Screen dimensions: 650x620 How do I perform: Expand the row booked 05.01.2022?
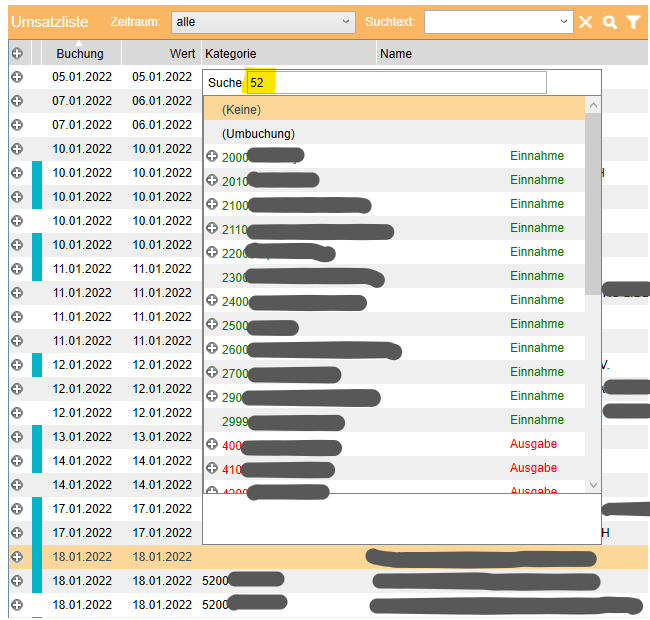(17, 77)
